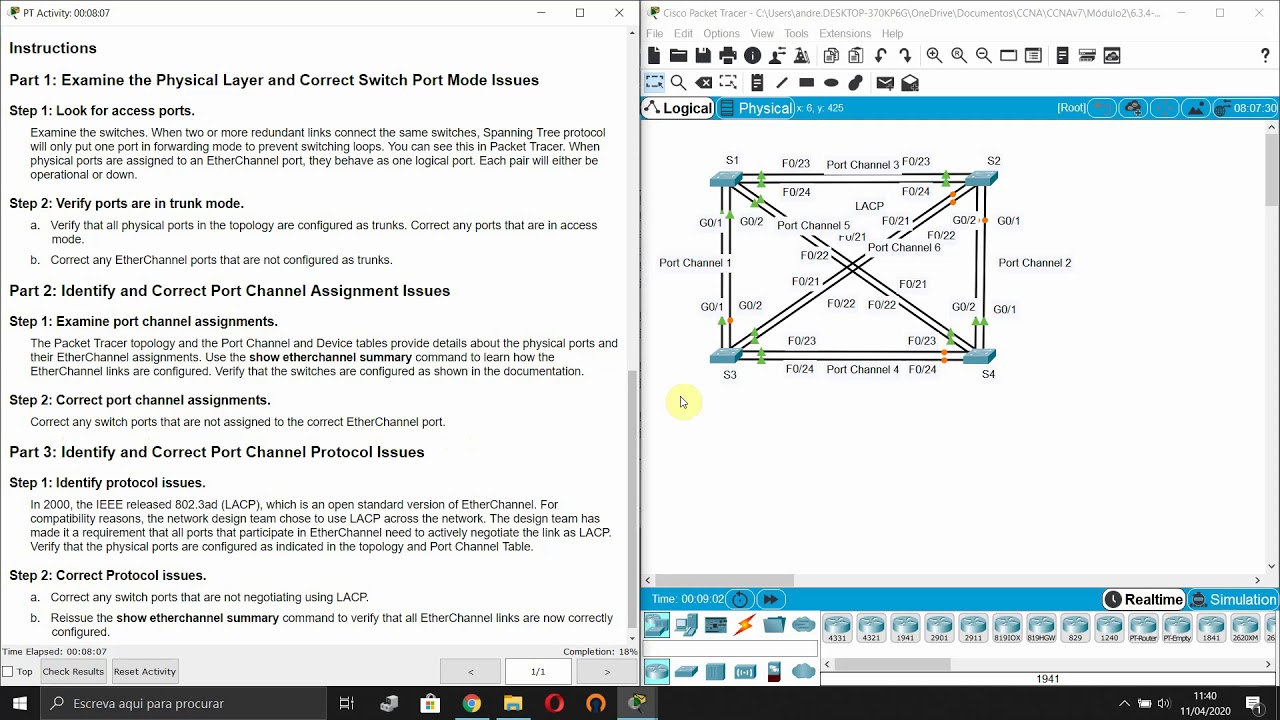Click the Check Results button
Viewport: 1280px width, 720px height.
[x=73, y=672]
